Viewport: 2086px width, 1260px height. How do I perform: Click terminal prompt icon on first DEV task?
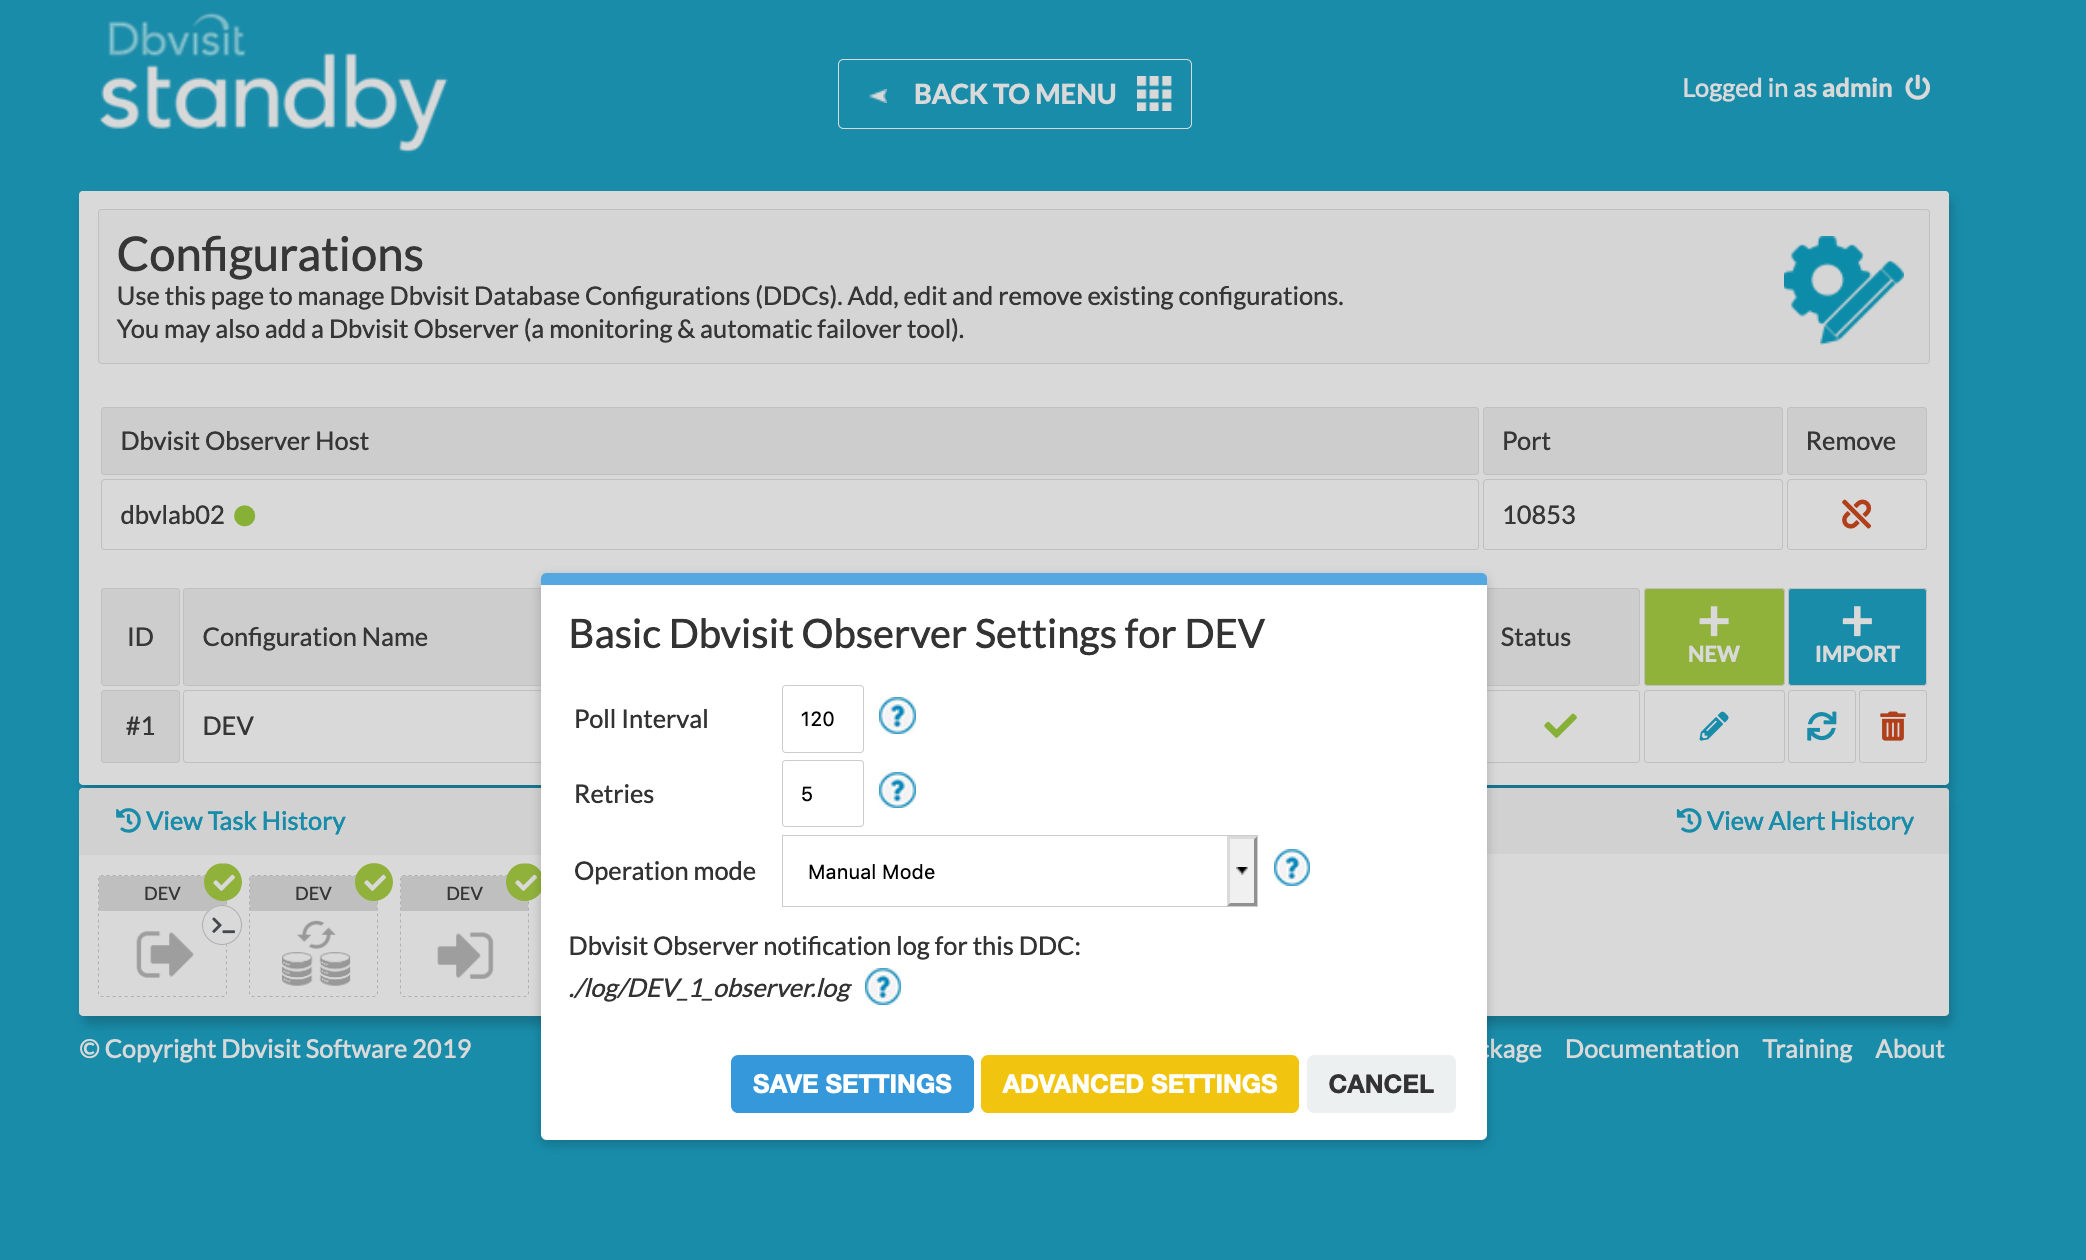(x=222, y=926)
